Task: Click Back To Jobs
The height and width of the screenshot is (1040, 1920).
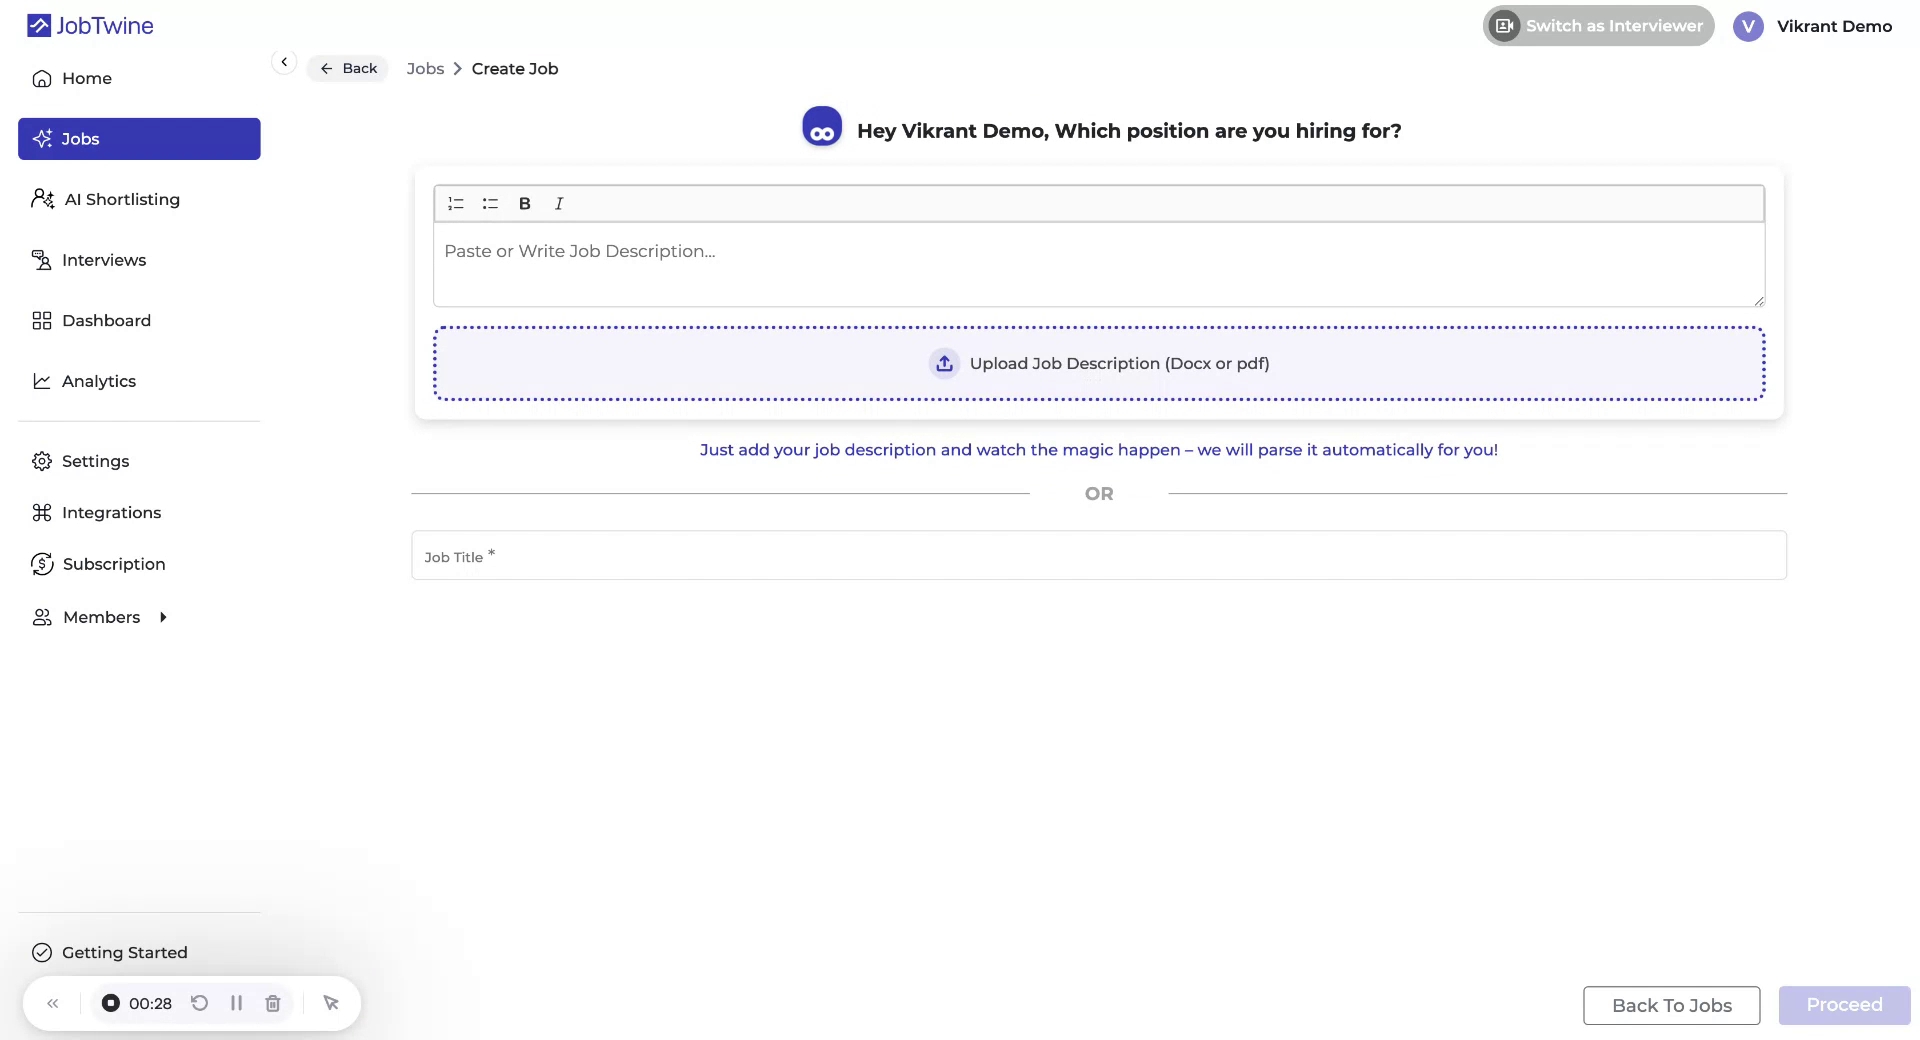Action: tap(1671, 1005)
